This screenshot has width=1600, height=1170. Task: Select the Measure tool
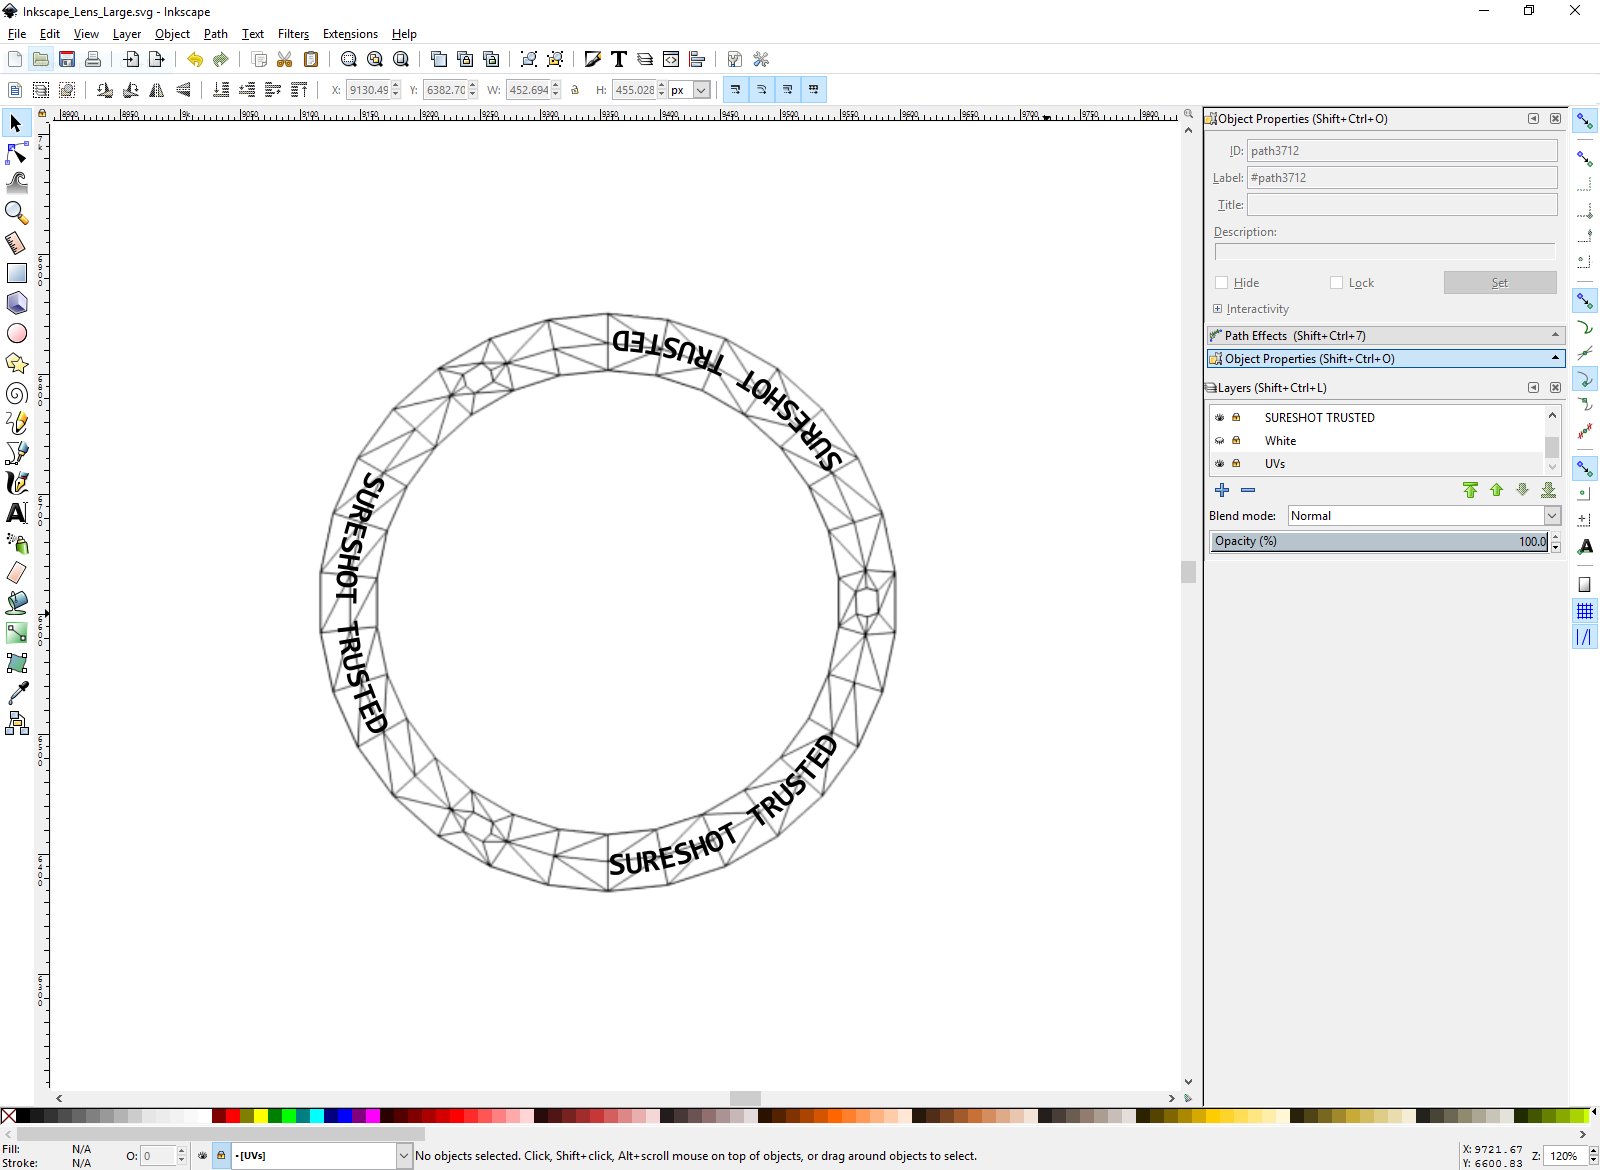pos(16,243)
